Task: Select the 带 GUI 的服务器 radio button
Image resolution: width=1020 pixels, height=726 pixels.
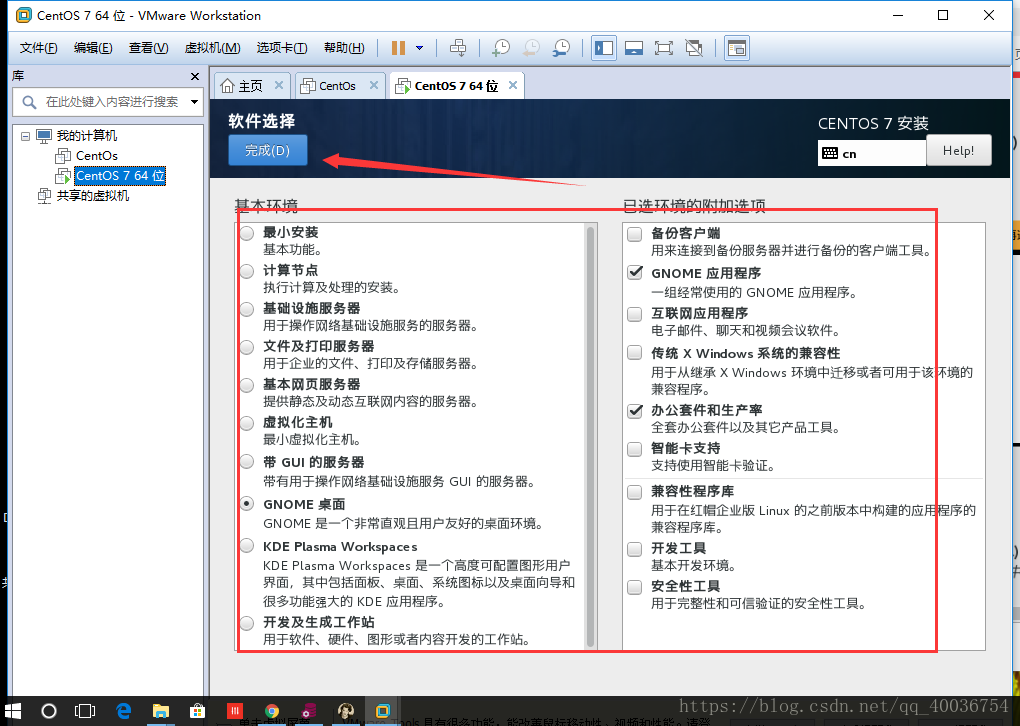Action: point(247,462)
